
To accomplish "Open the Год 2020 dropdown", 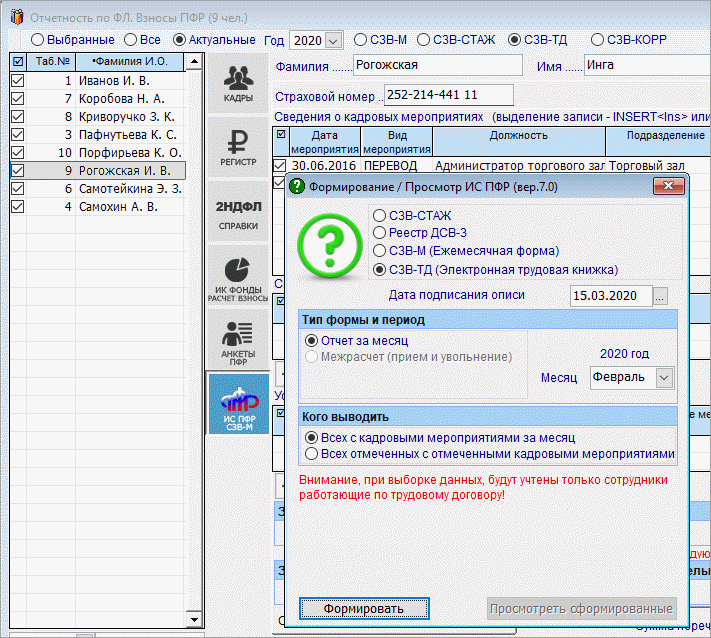I will 333,41.
